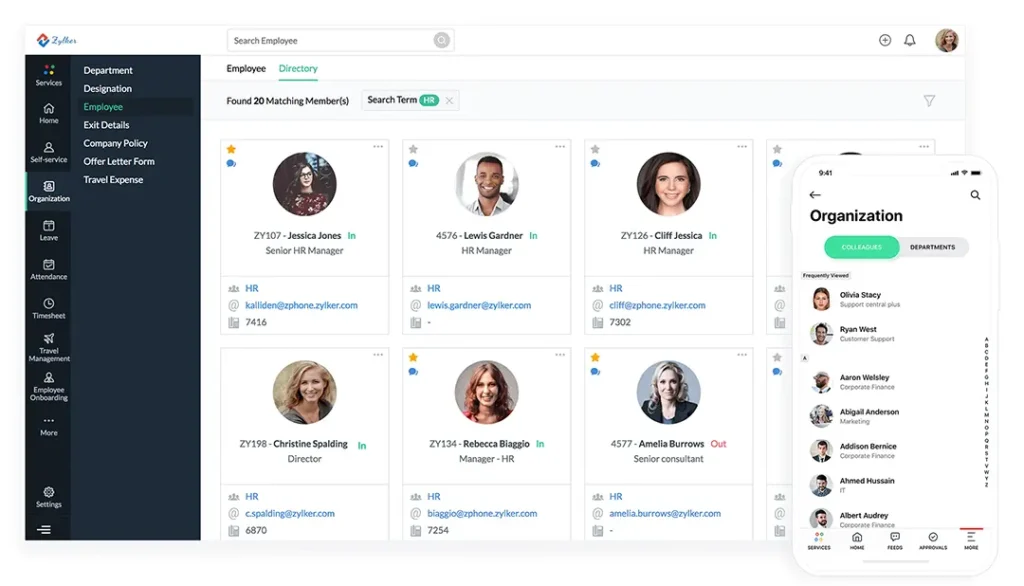This screenshot has height=586, width=1024.
Task: Remove the HR search term filter
Action: click(x=449, y=100)
